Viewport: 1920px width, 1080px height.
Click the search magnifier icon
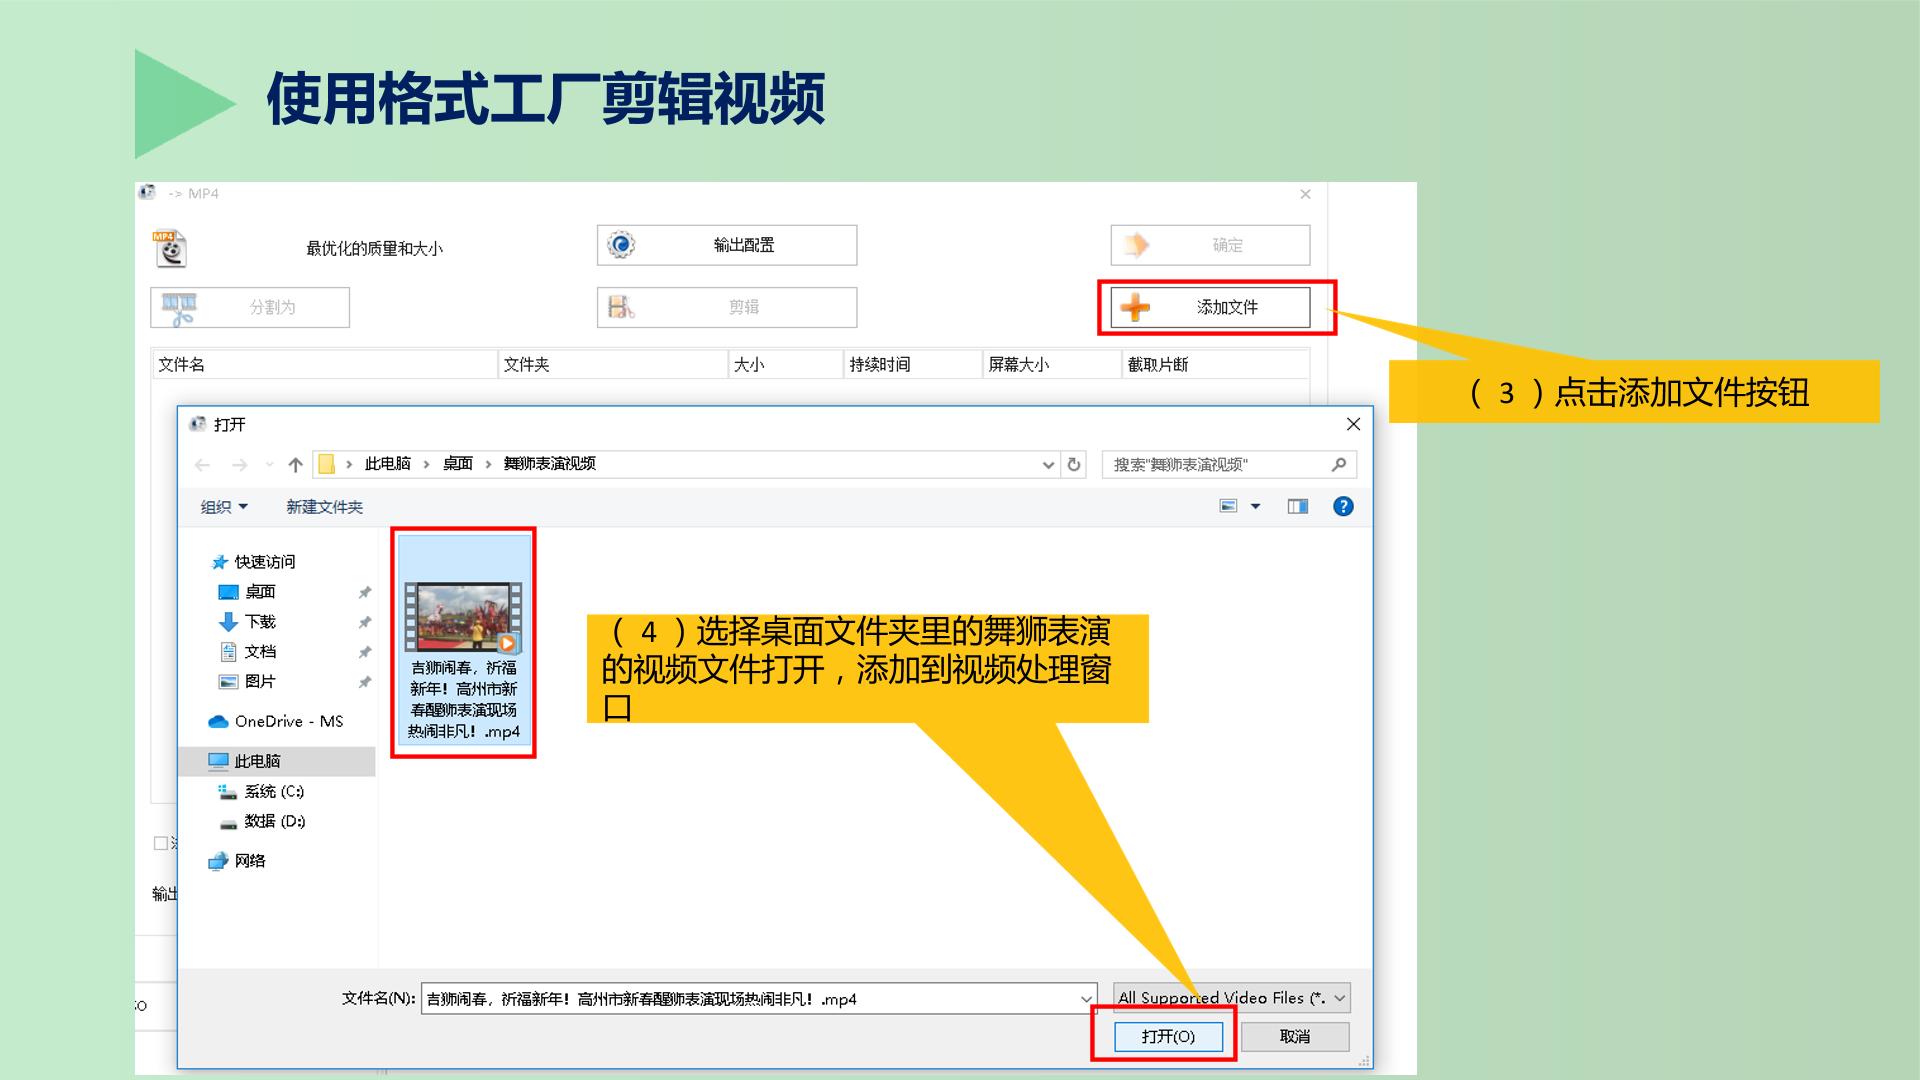(1339, 464)
